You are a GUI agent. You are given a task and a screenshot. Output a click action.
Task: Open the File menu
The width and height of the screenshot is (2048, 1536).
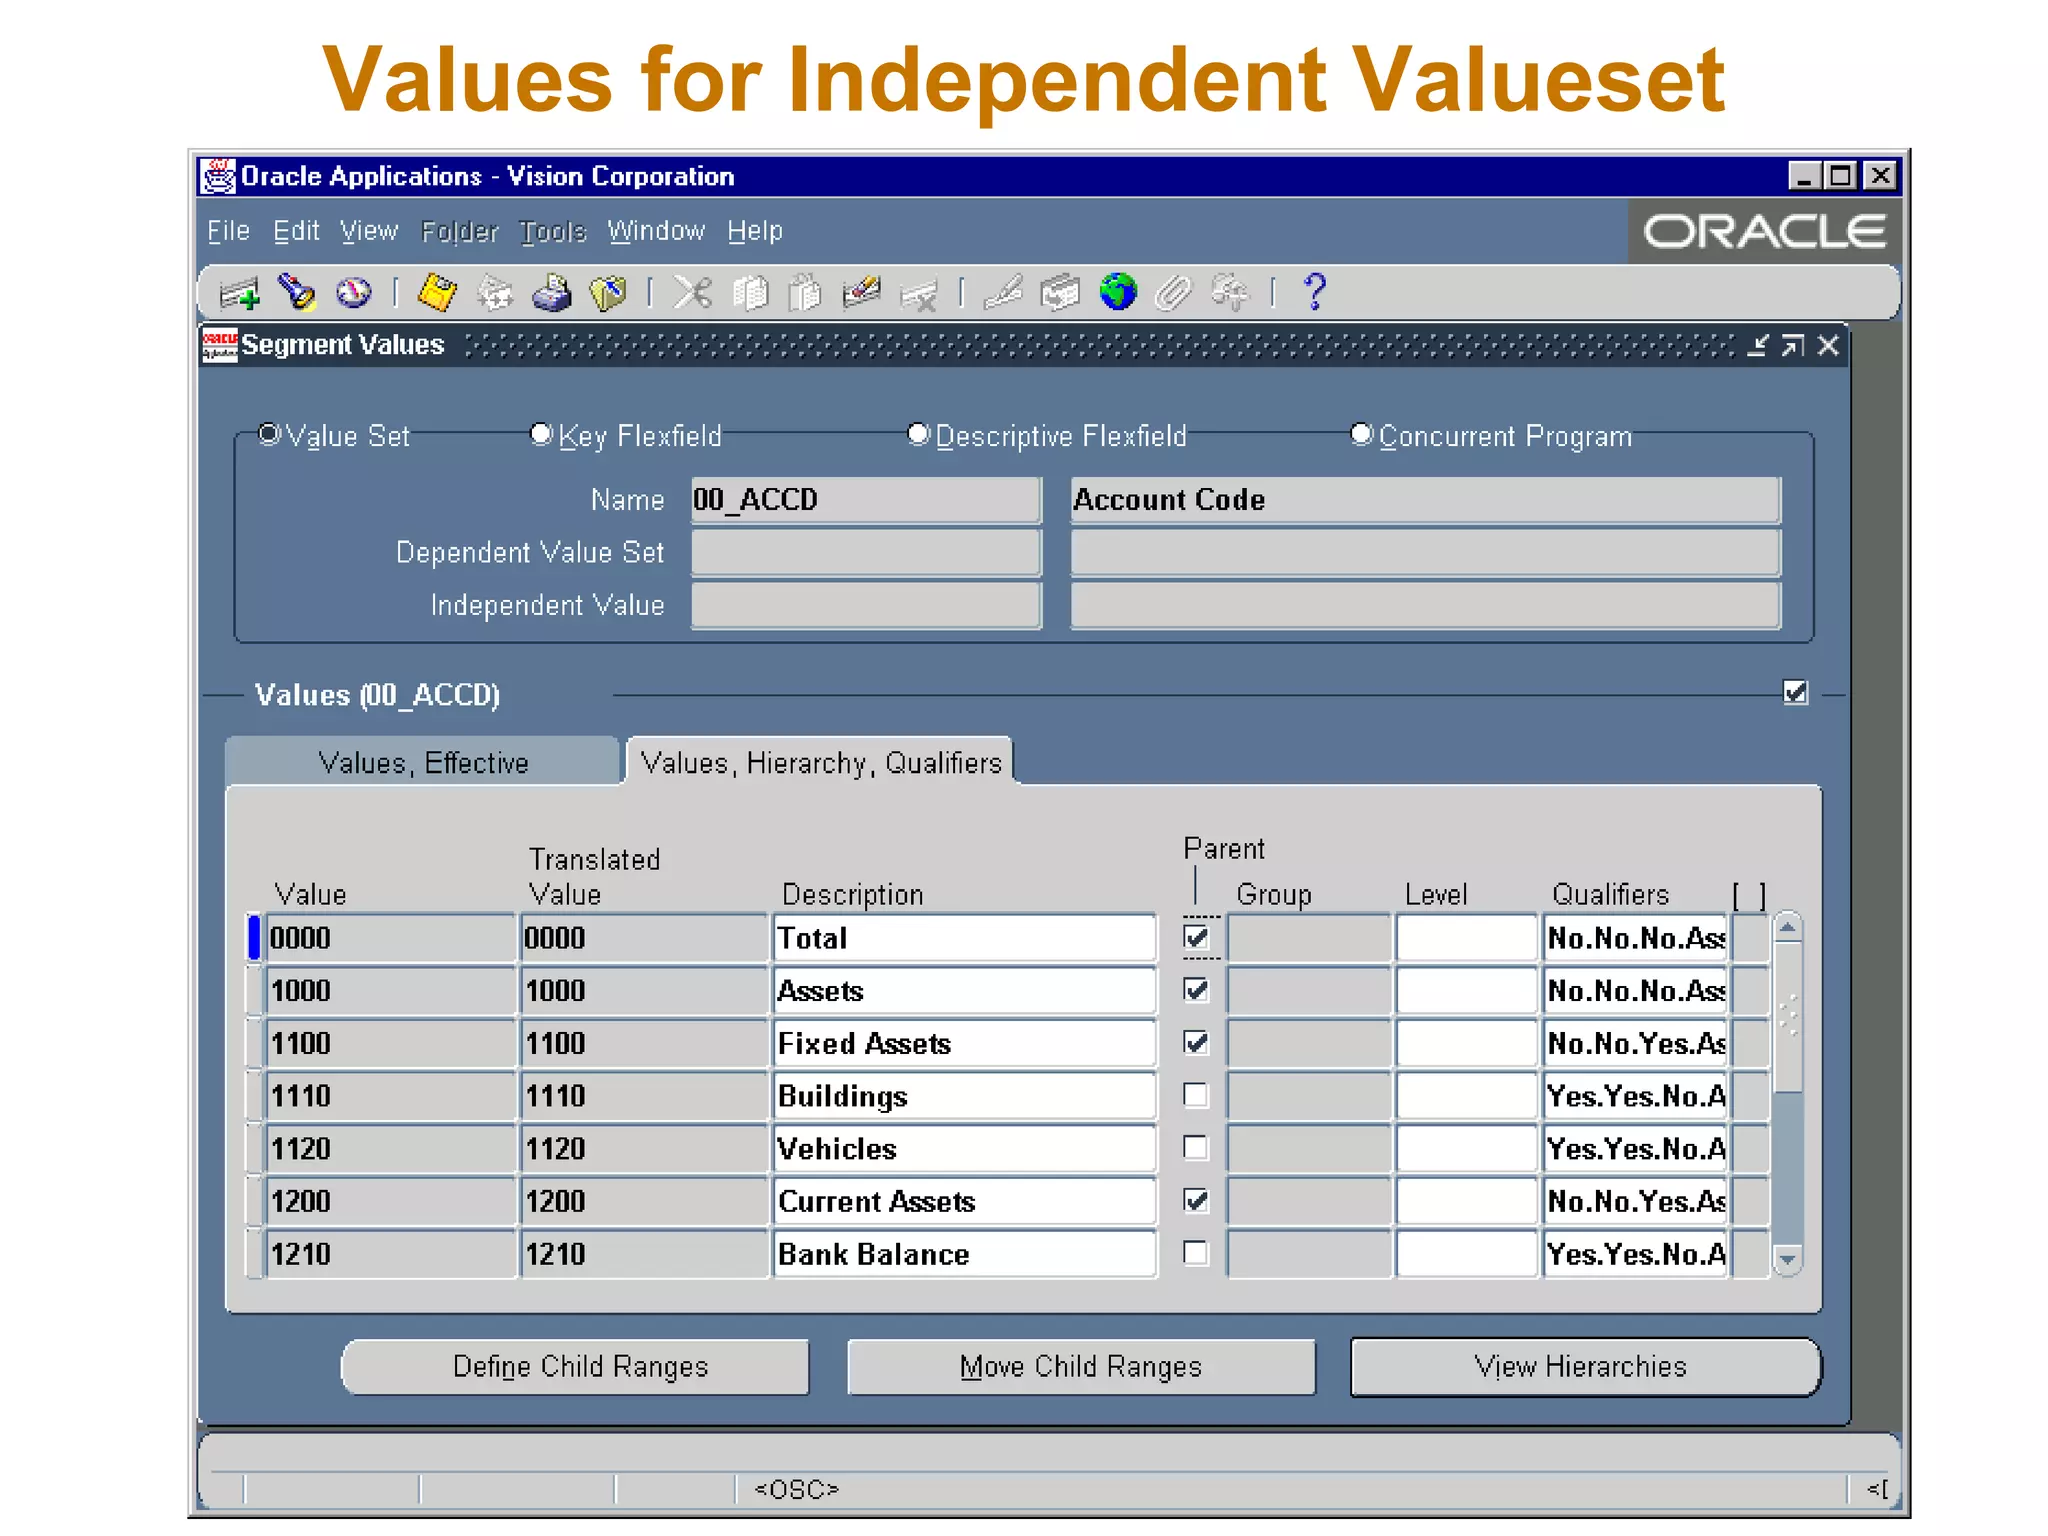point(228,231)
